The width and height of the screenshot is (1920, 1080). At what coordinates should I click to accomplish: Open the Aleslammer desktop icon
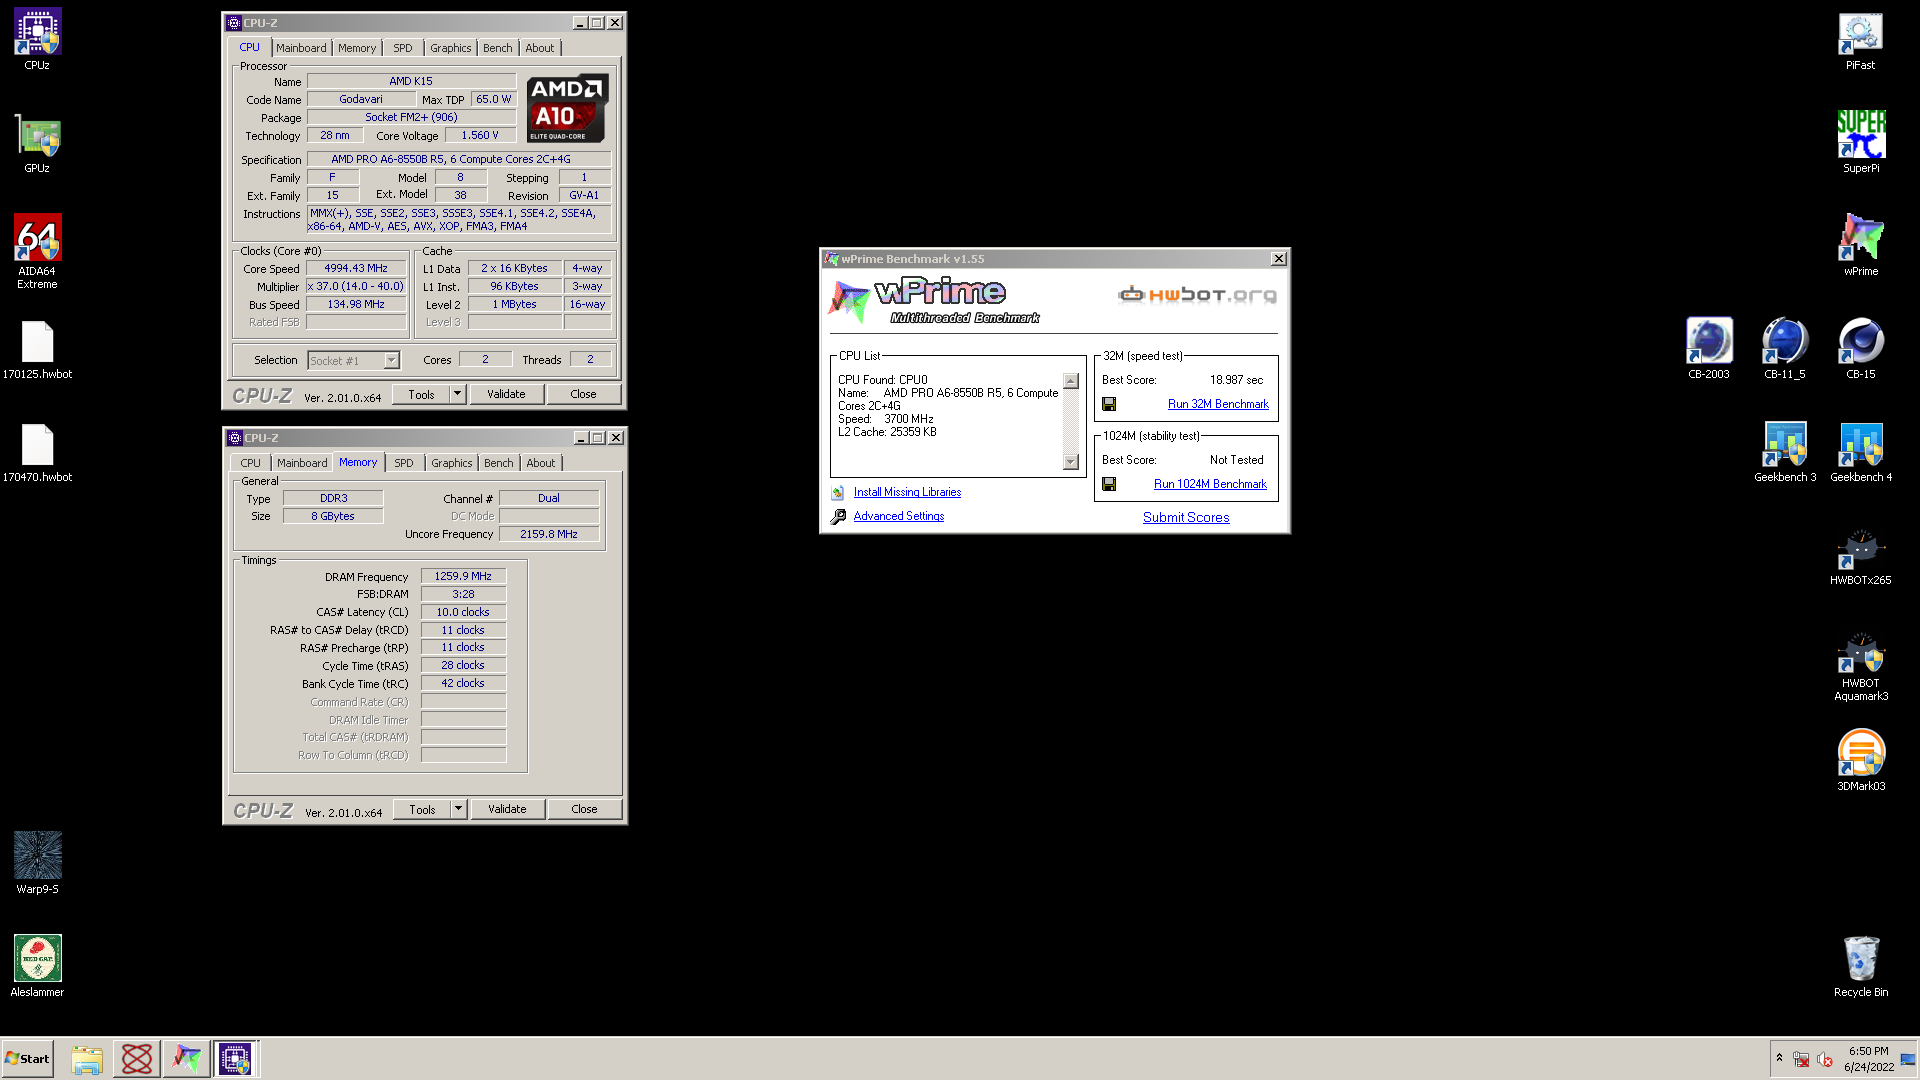37,965
